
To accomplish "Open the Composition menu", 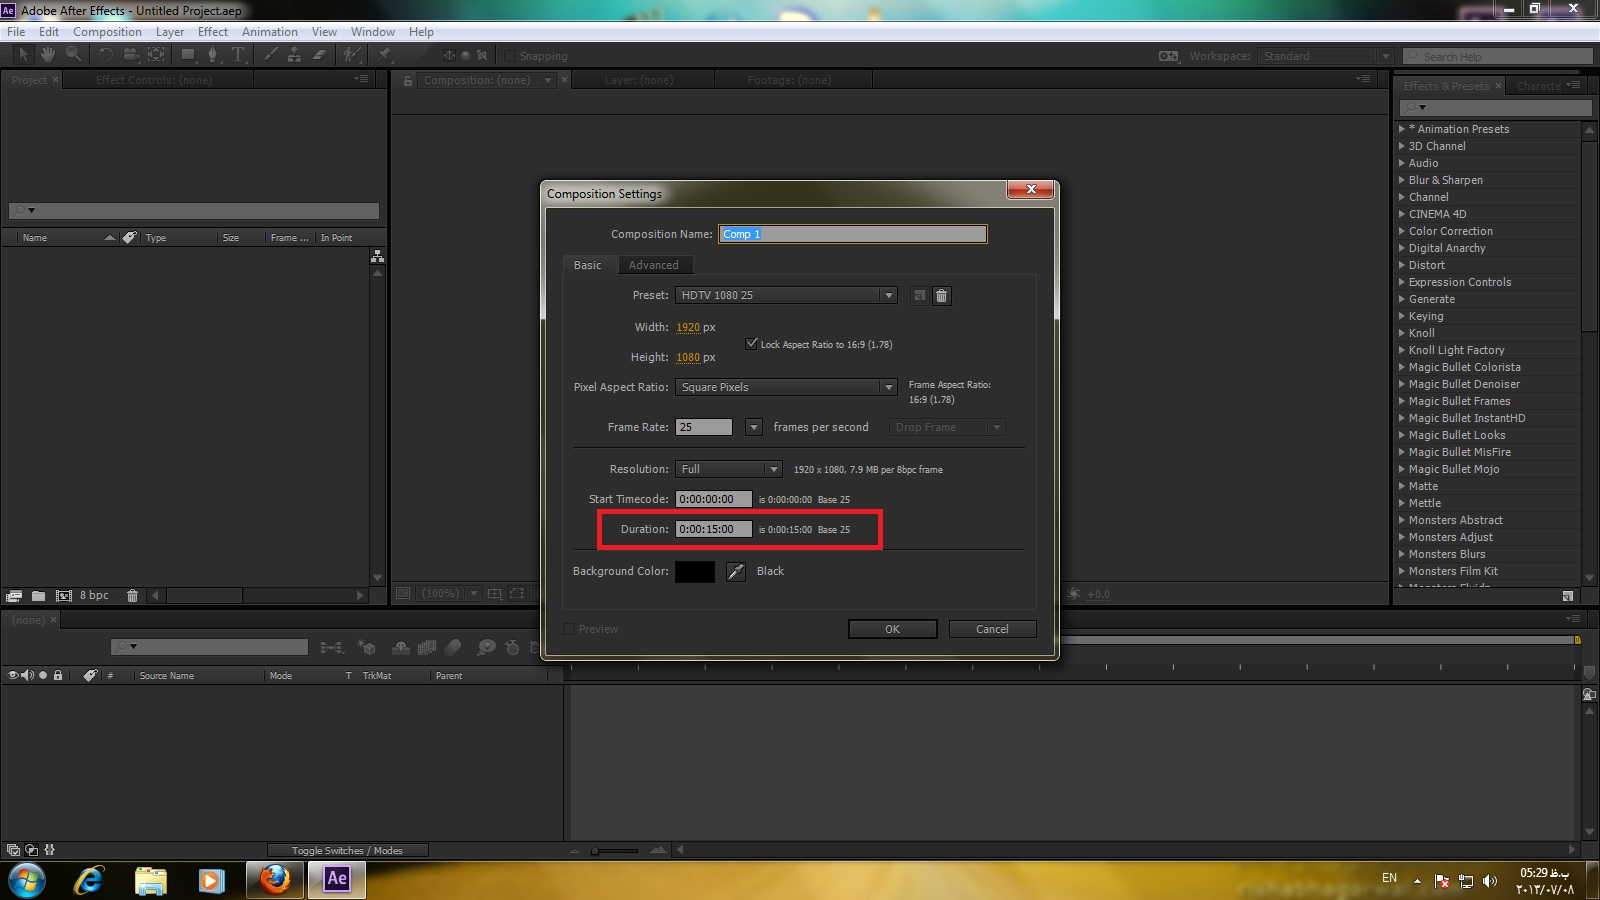I will coord(107,32).
